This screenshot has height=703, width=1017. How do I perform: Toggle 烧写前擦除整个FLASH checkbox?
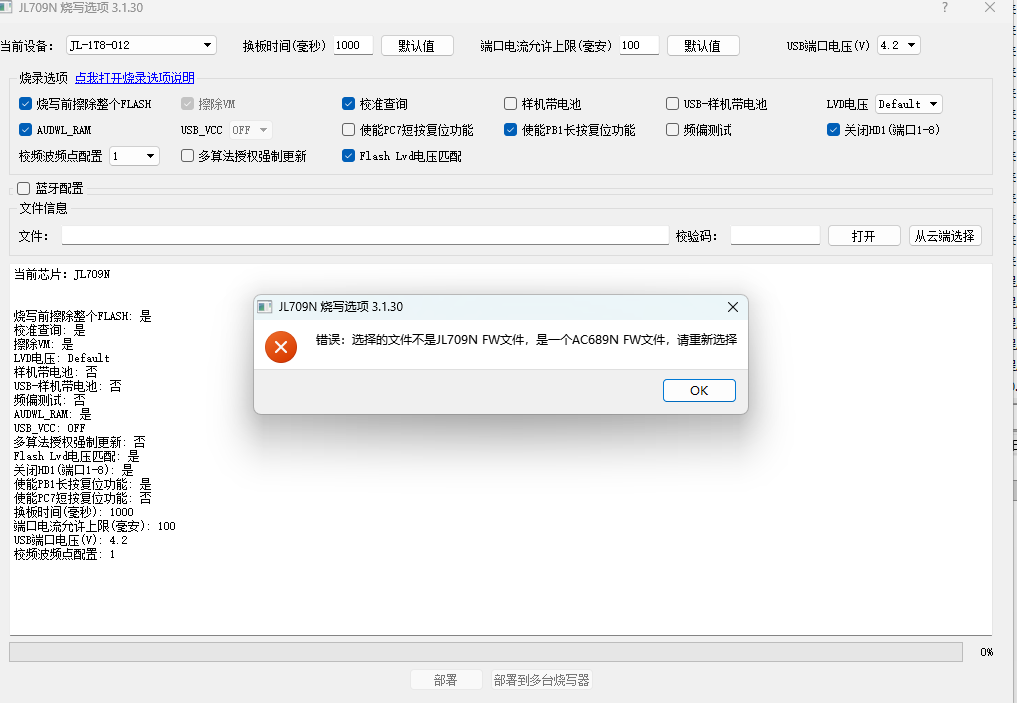point(25,104)
